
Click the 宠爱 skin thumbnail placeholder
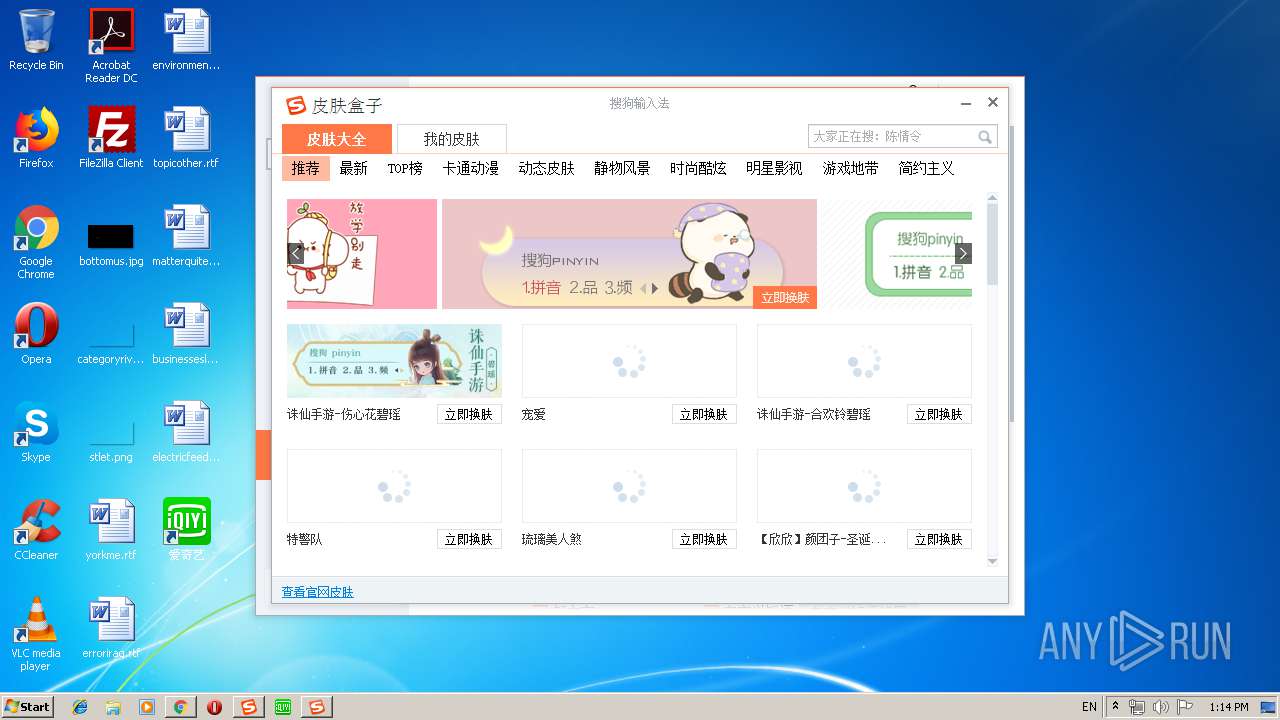[x=629, y=361]
